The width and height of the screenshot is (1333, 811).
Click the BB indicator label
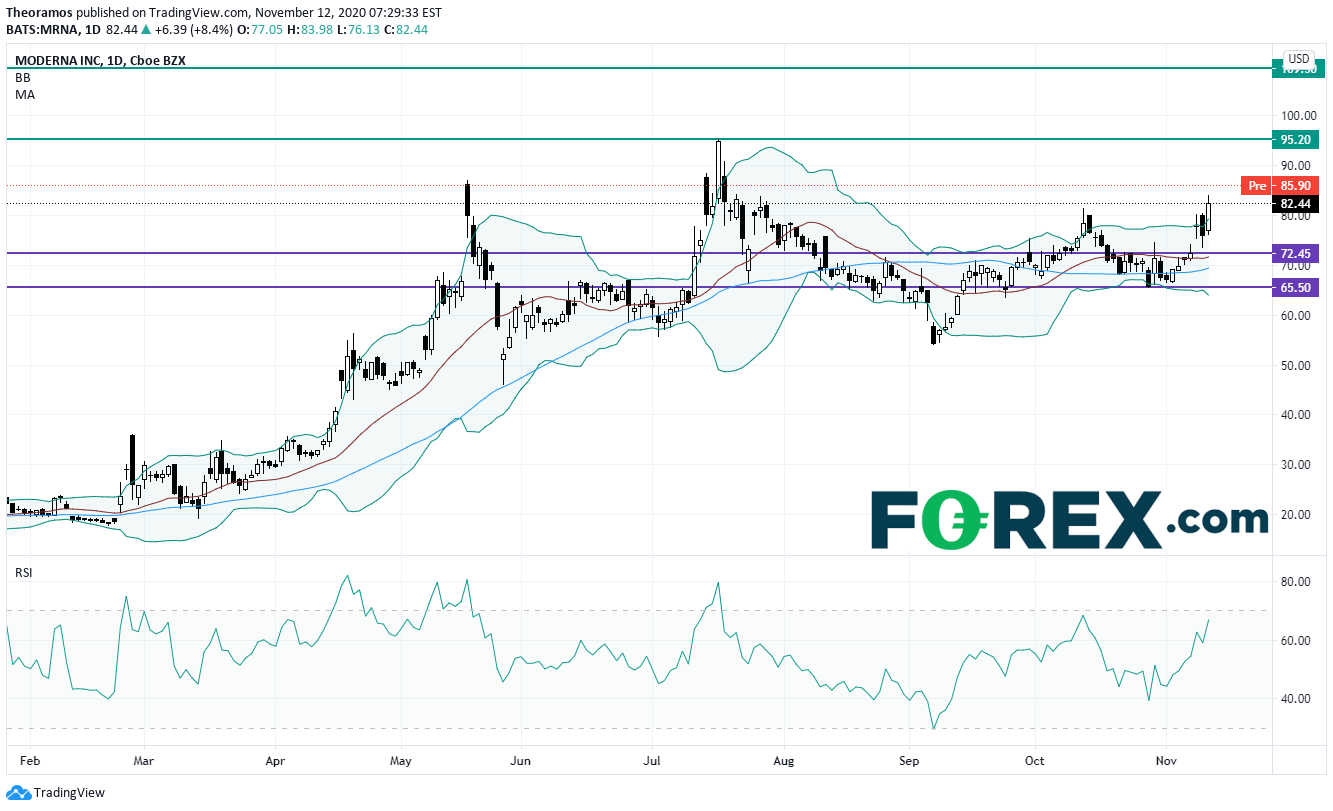point(22,77)
